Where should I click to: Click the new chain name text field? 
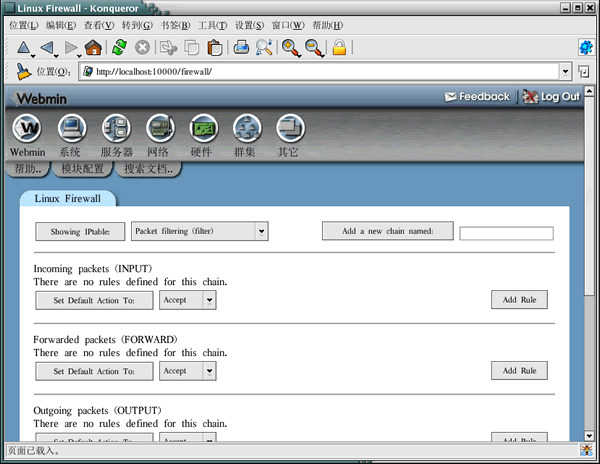coord(506,233)
